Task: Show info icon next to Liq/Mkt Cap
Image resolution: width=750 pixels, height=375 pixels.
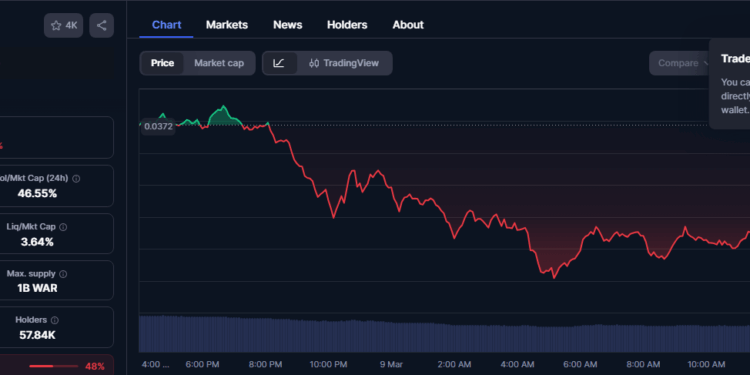Action: pyautogui.click(x=63, y=227)
